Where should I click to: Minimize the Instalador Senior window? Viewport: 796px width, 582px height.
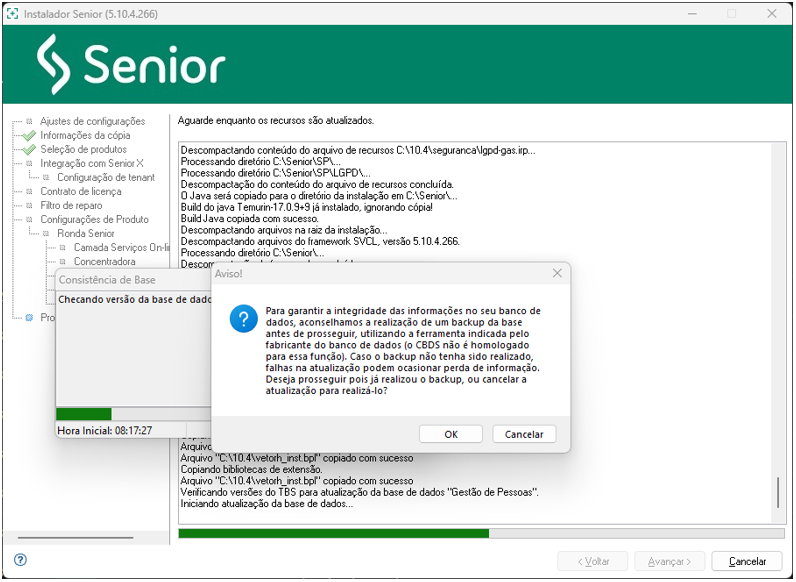click(692, 14)
